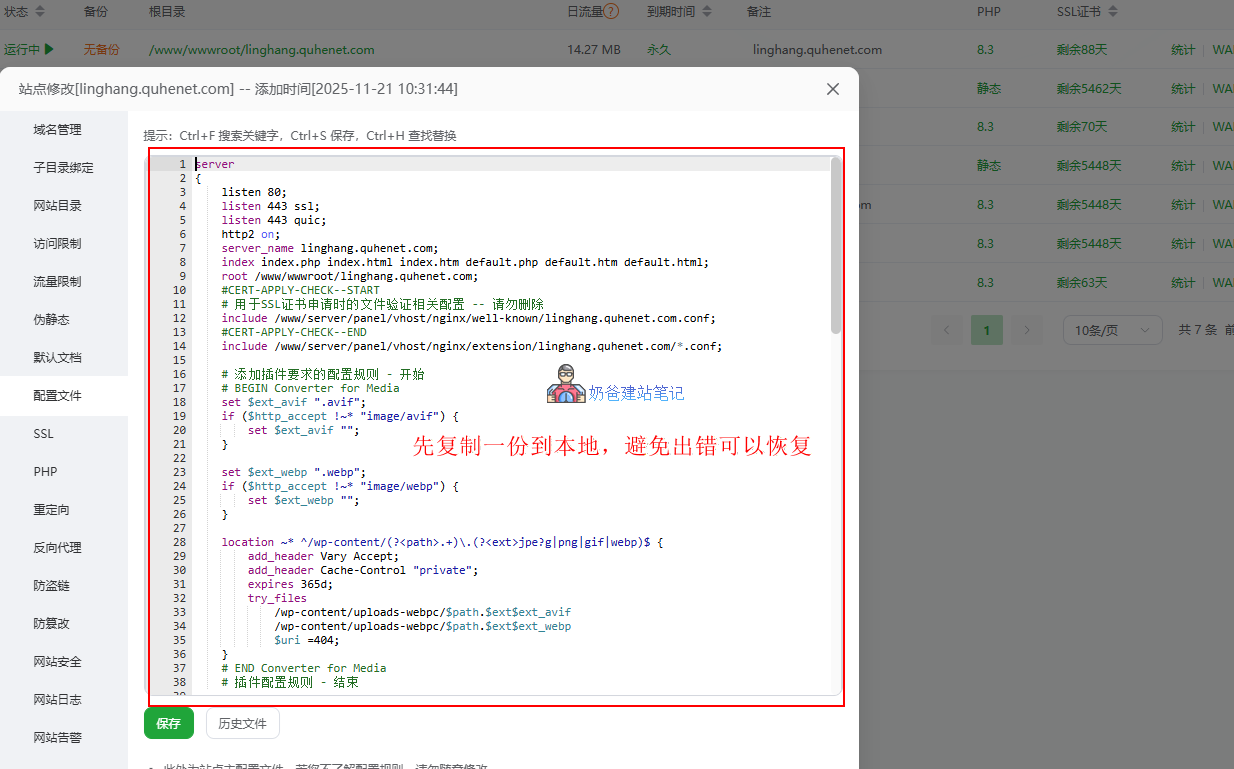Switch to the SSL section in the sidebar
Image resolution: width=1234 pixels, height=769 pixels.
pyautogui.click(x=43, y=433)
